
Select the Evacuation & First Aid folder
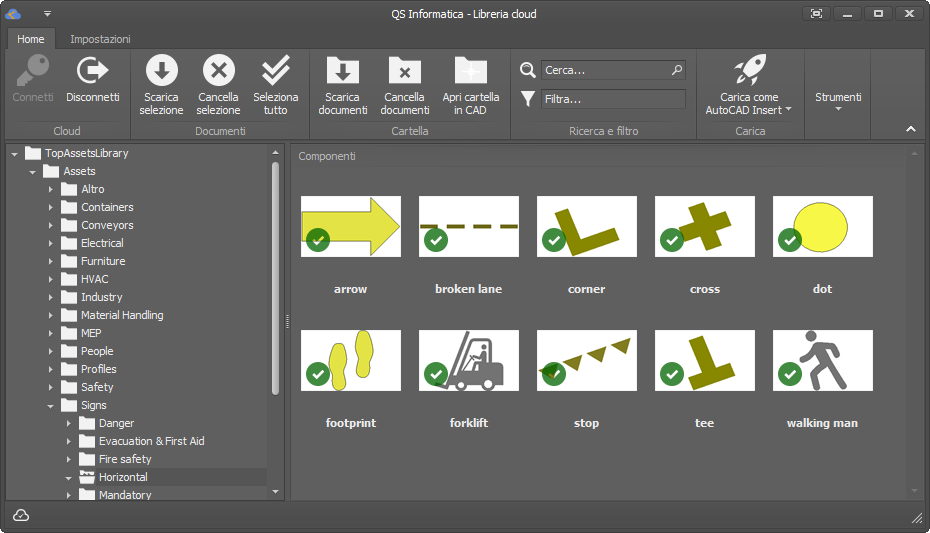(x=151, y=441)
